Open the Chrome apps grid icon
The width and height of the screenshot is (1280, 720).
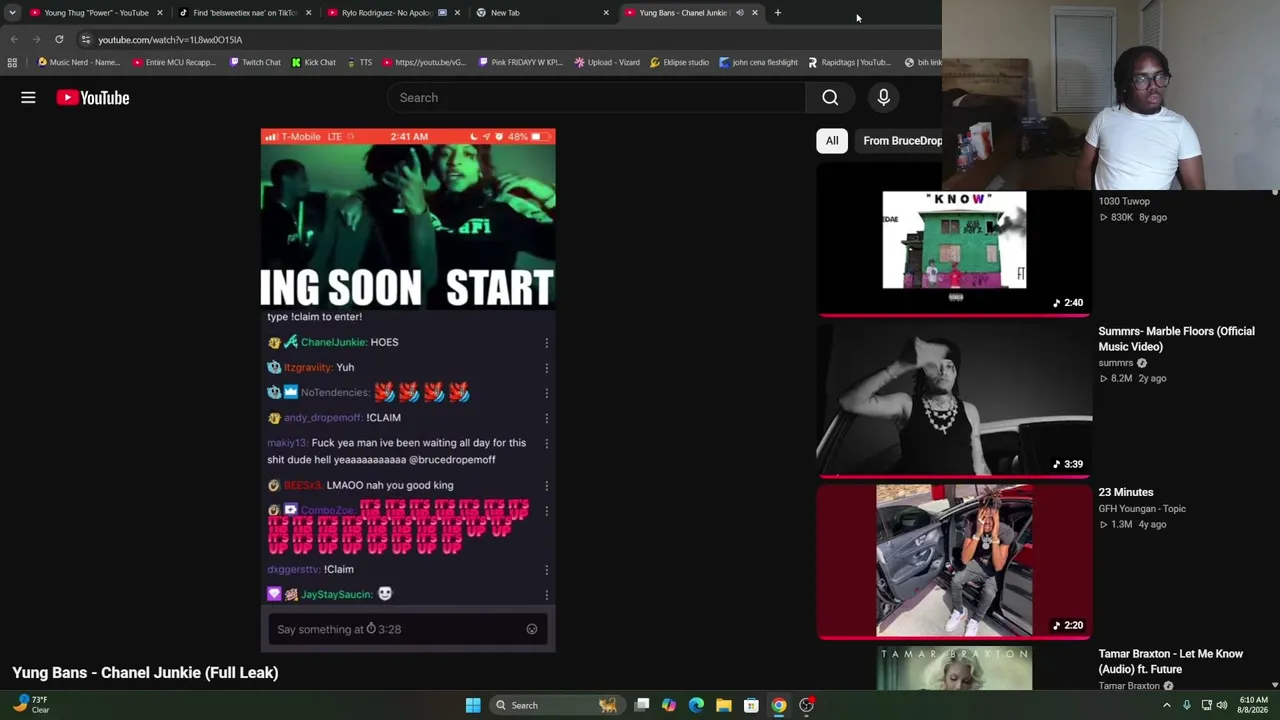pyautogui.click(x=12, y=62)
